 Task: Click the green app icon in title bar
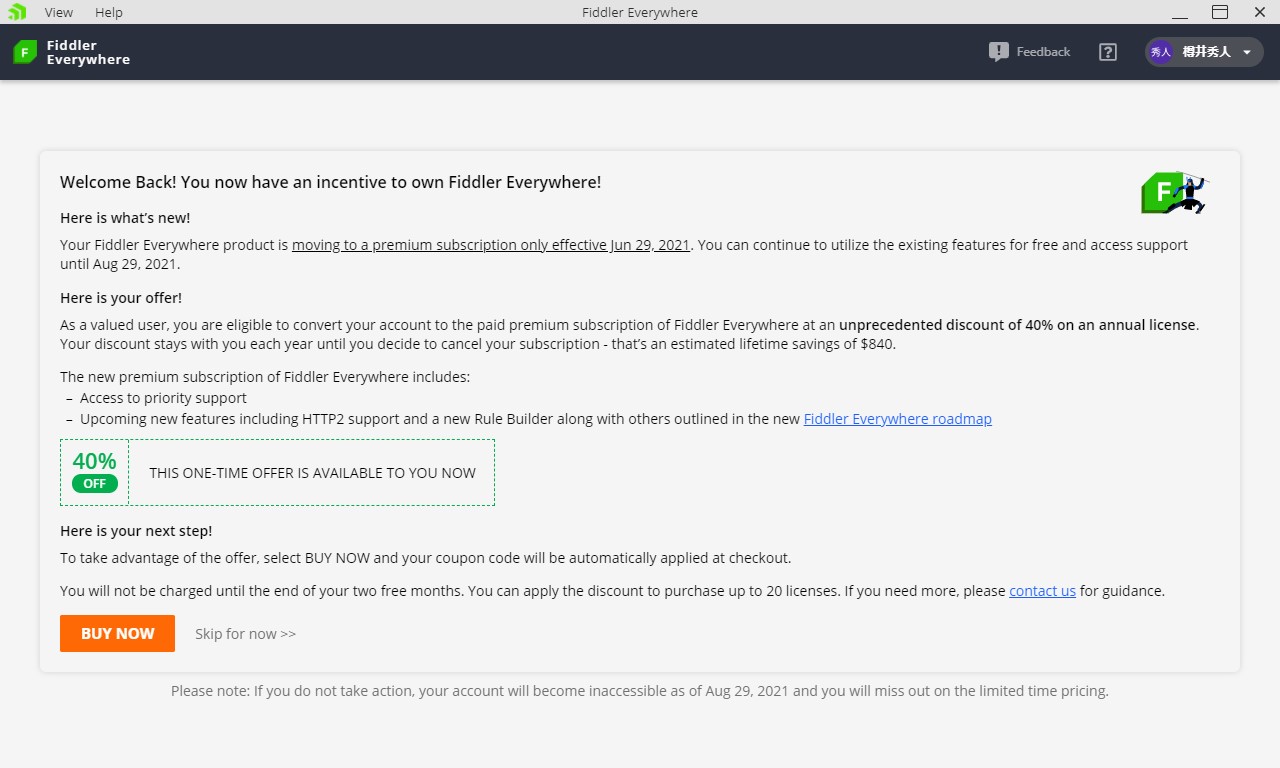coord(17,12)
